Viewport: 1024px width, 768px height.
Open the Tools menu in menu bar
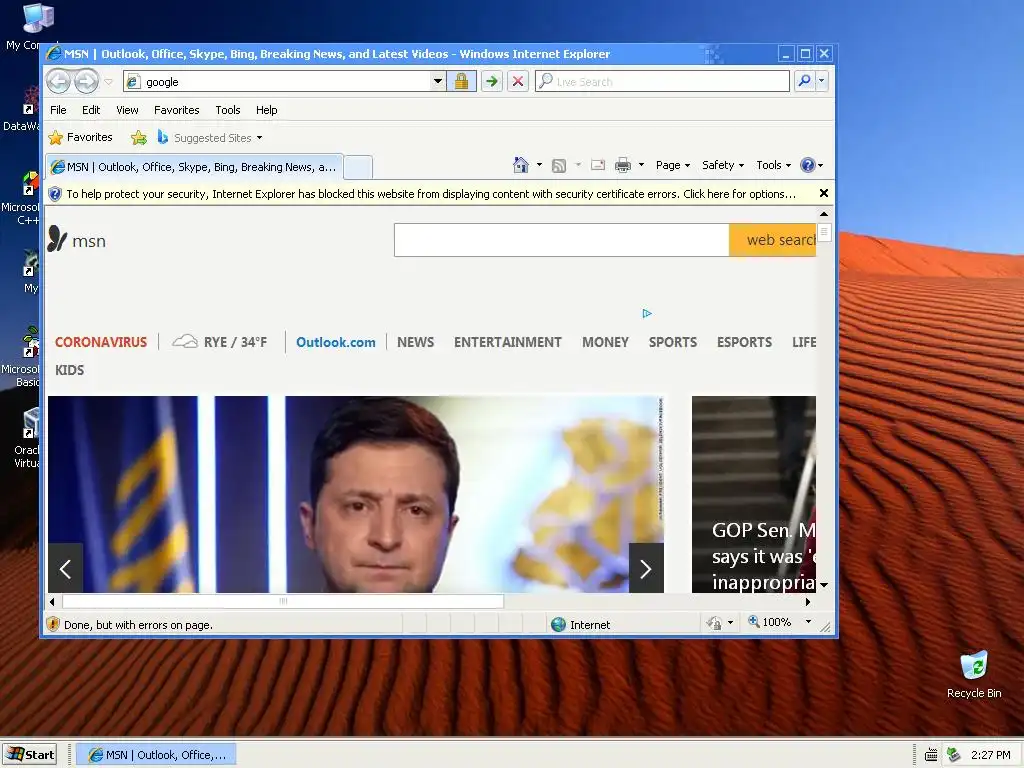click(x=228, y=110)
